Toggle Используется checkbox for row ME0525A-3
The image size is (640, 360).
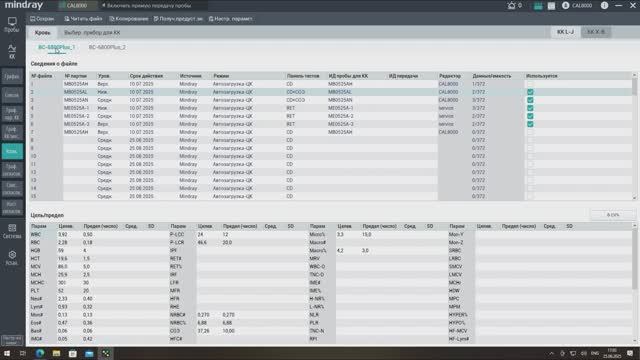pyautogui.click(x=530, y=124)
